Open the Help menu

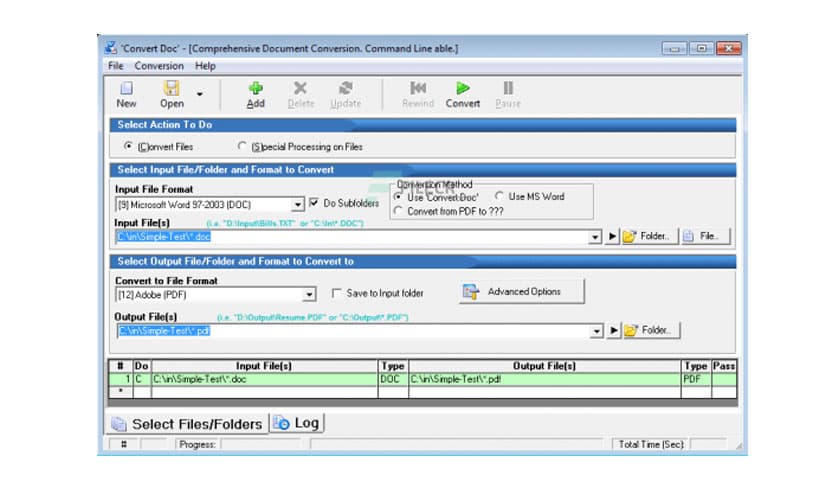pyautogui.click(x=205, y=66)
